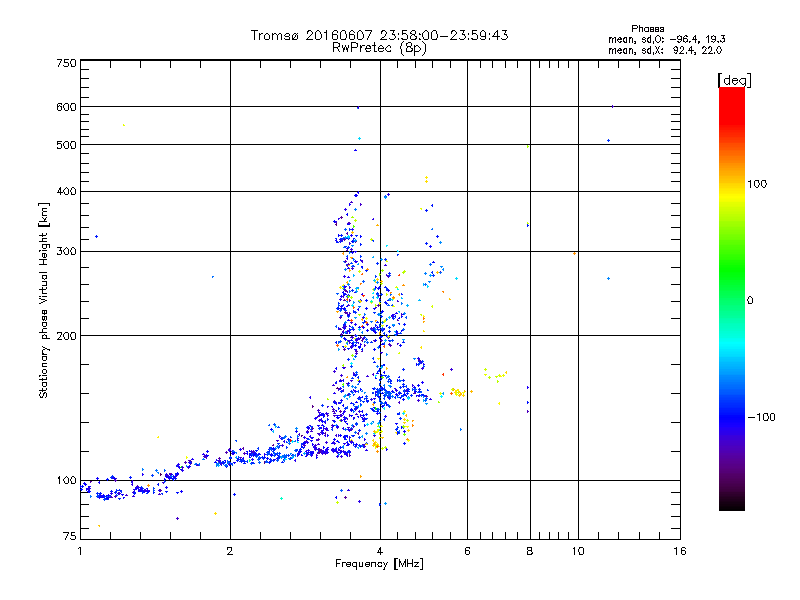Click the 'Frequency [MHz]' axis label
Viewport: 800px width, 600px height.
pos(379,564)
